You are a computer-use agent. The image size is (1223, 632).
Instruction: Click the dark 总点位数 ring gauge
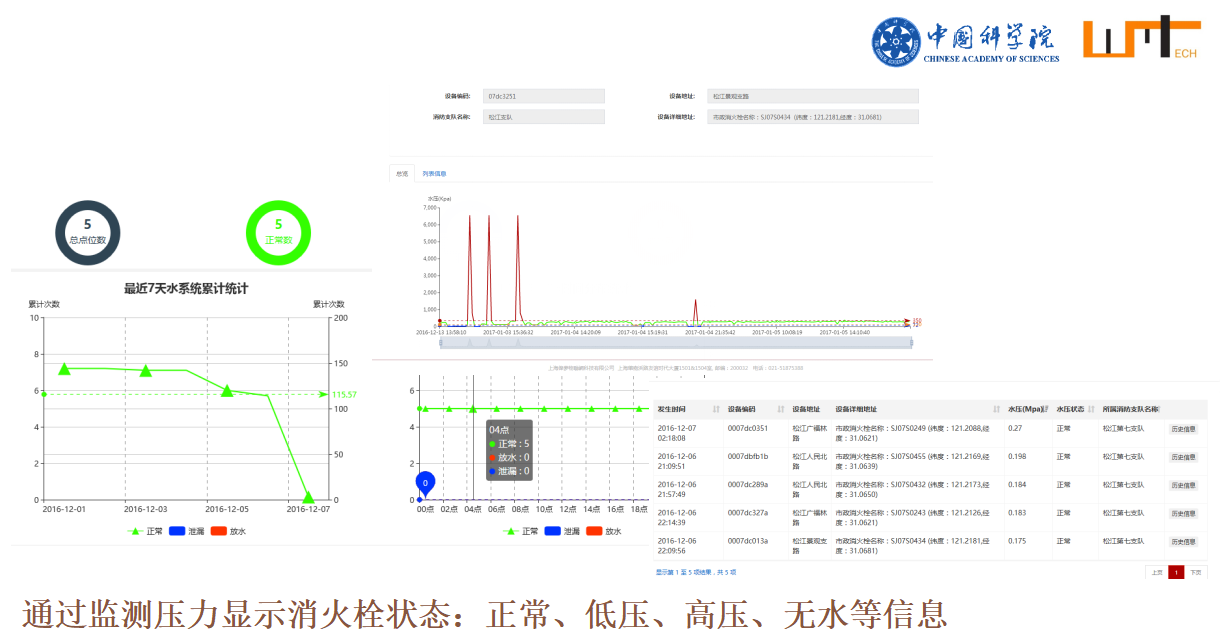pos(88,232)
